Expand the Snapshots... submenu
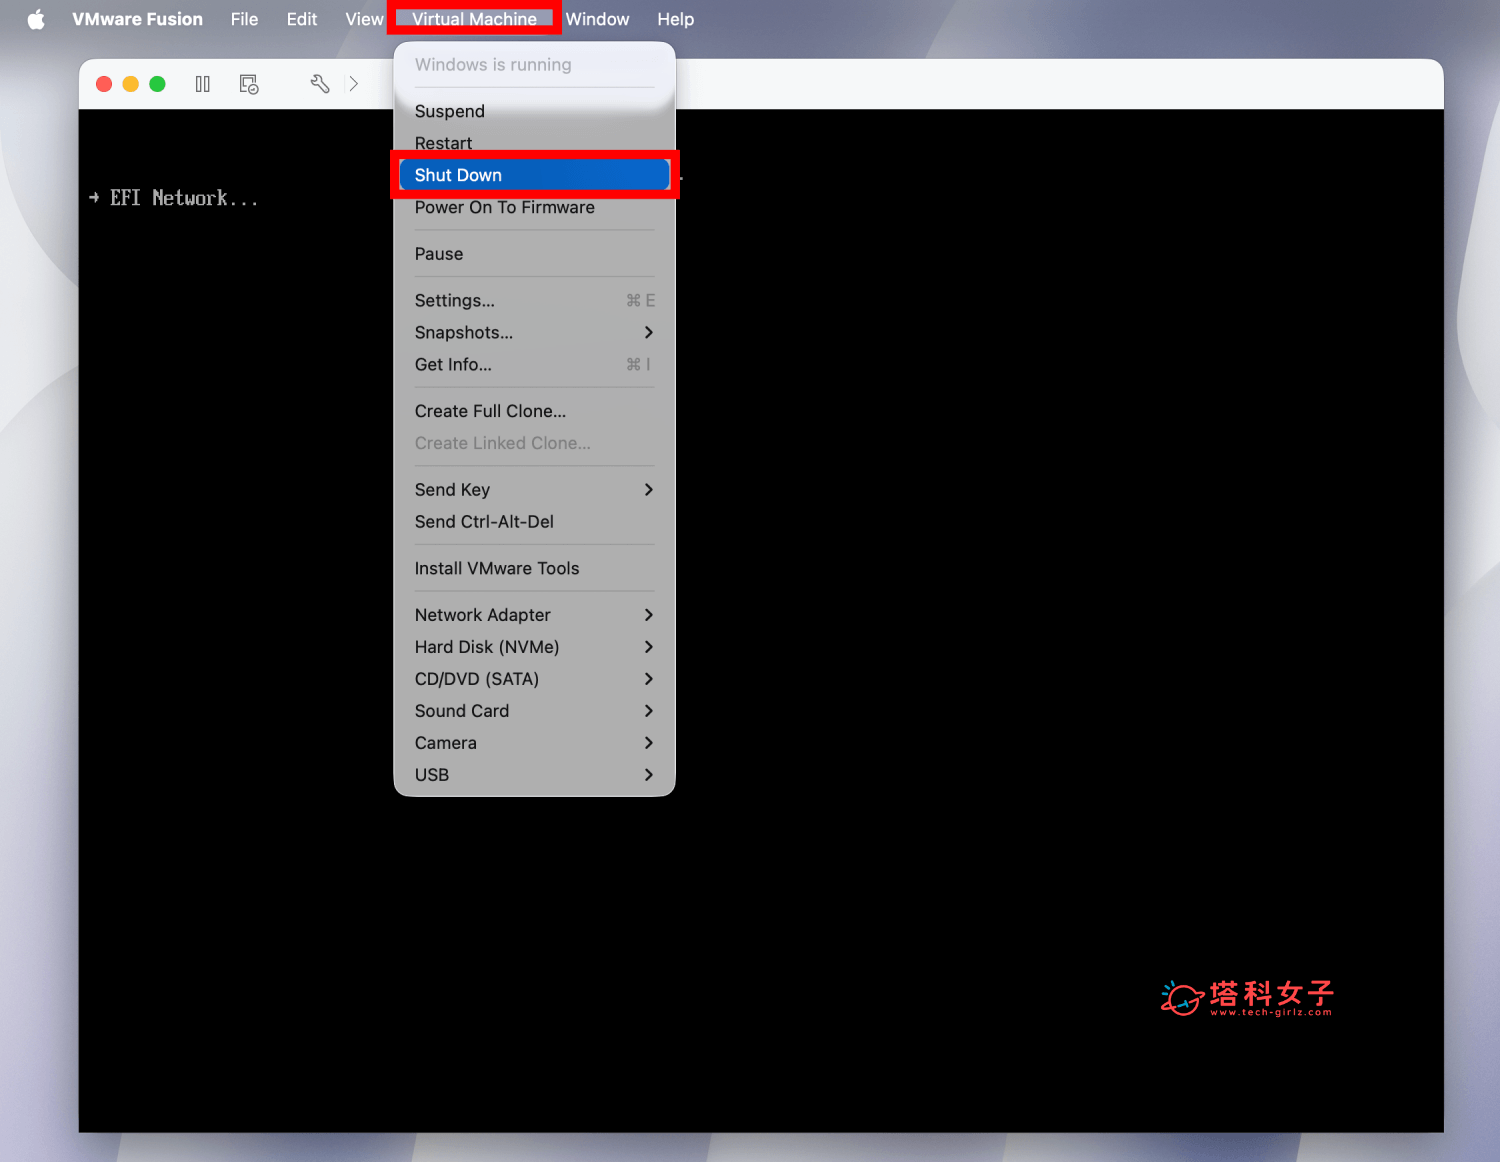The image size is (1500, 1162). 534,332
